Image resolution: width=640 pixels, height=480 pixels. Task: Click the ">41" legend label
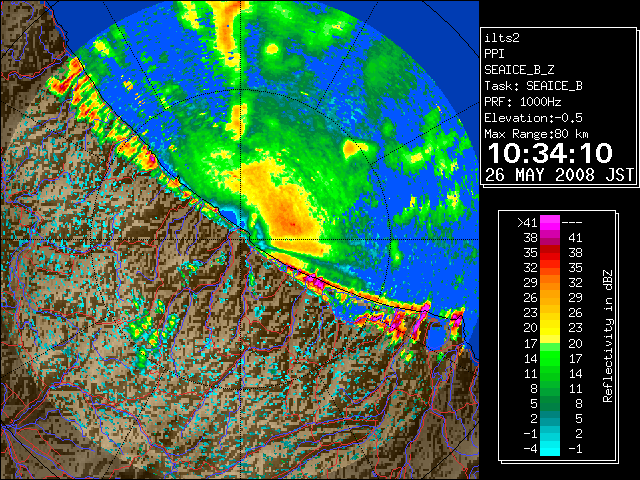point(527,223)
